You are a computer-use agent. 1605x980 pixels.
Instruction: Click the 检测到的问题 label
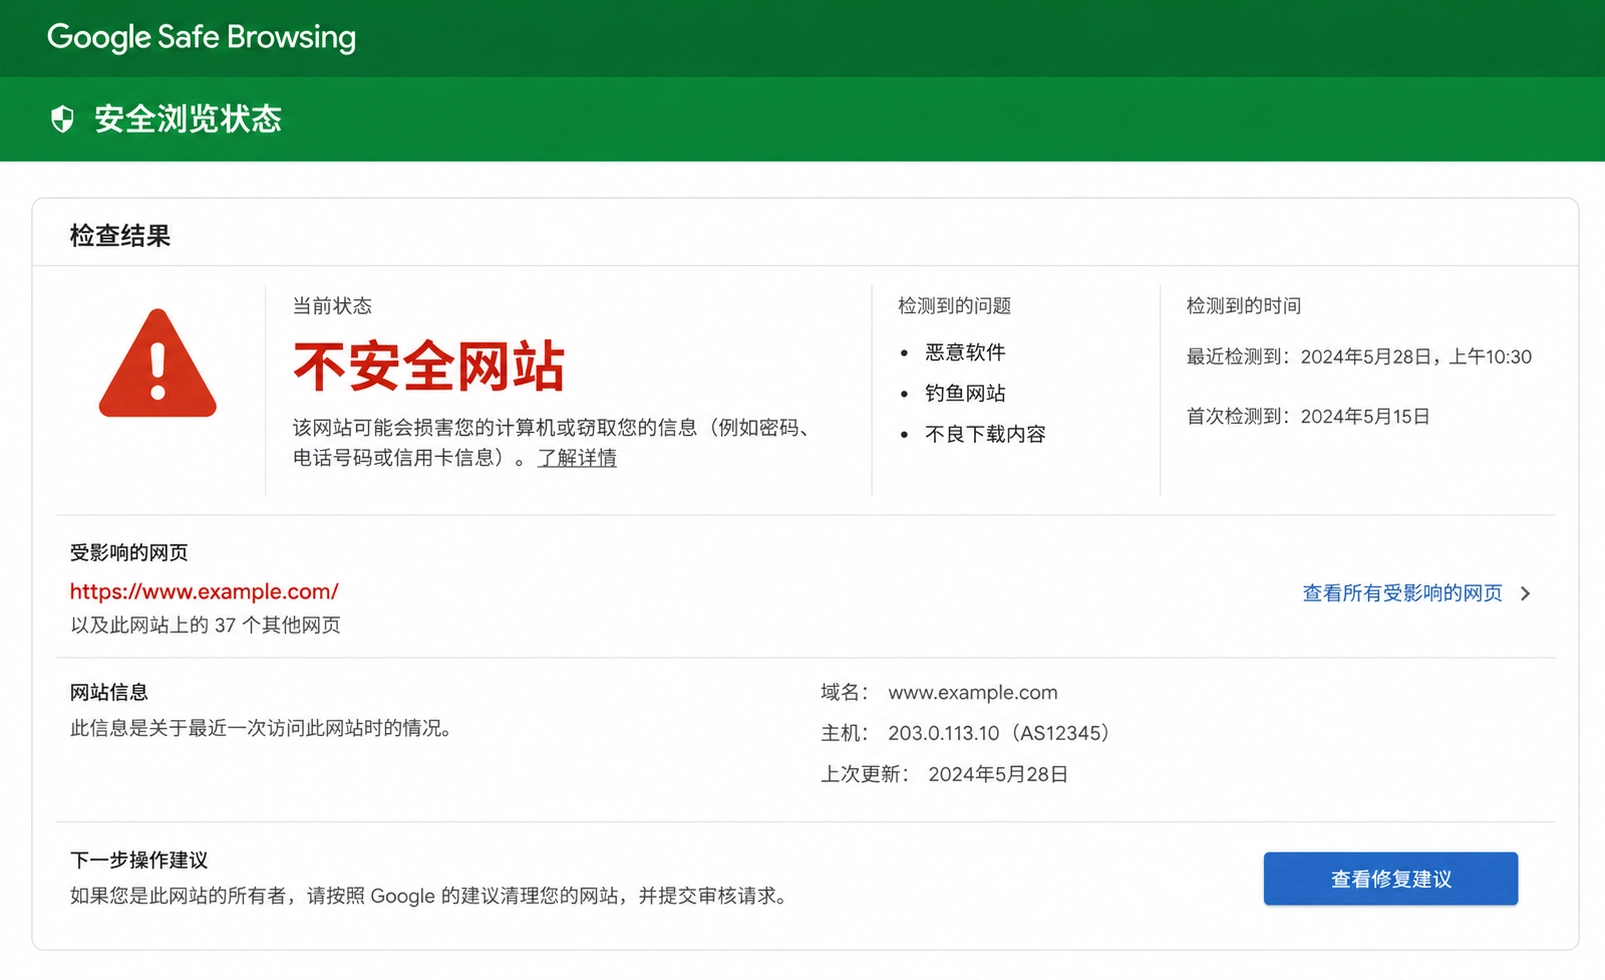point(955,306)
